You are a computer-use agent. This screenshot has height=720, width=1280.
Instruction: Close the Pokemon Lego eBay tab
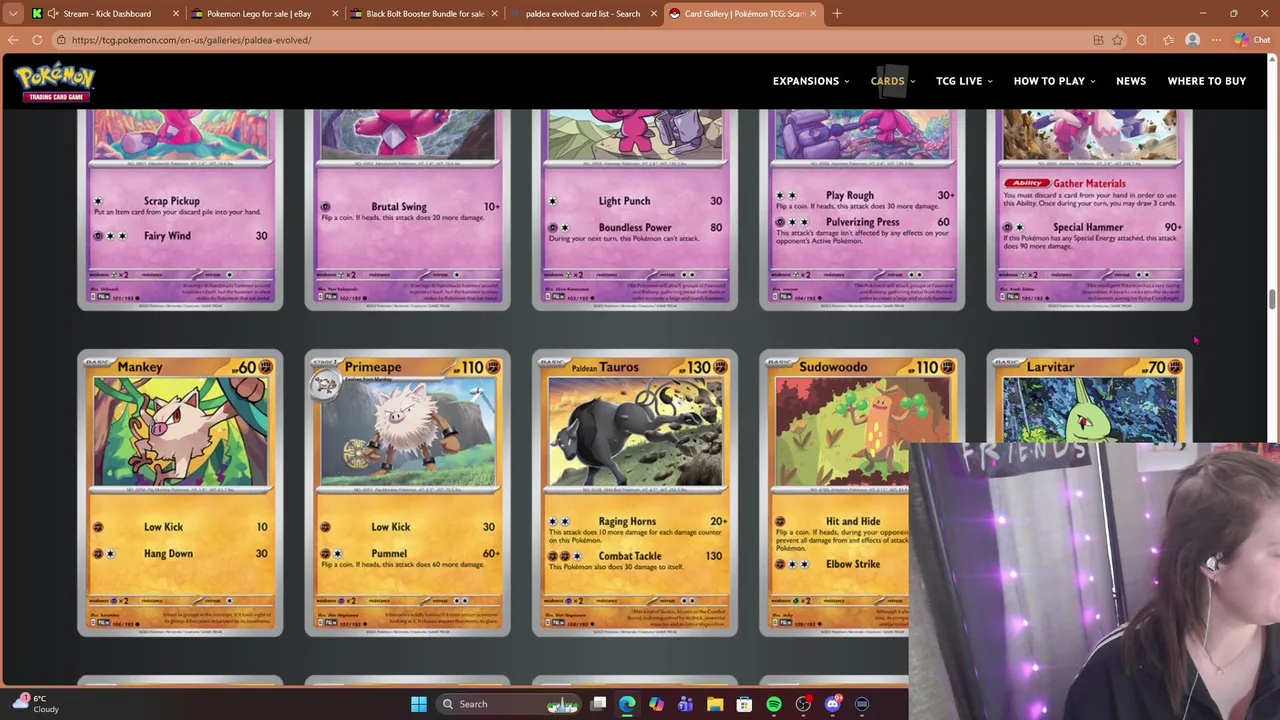pos(335,14)
